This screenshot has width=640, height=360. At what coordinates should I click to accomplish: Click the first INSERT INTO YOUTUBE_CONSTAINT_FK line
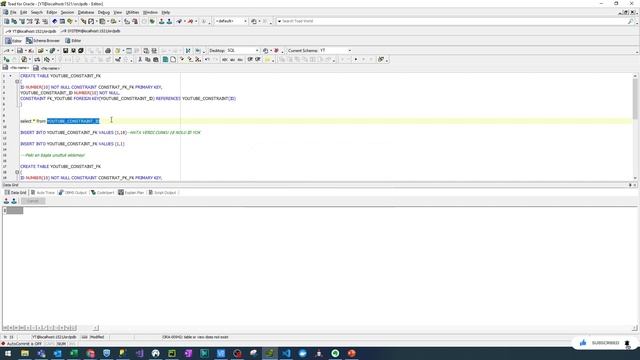(110, 133)
